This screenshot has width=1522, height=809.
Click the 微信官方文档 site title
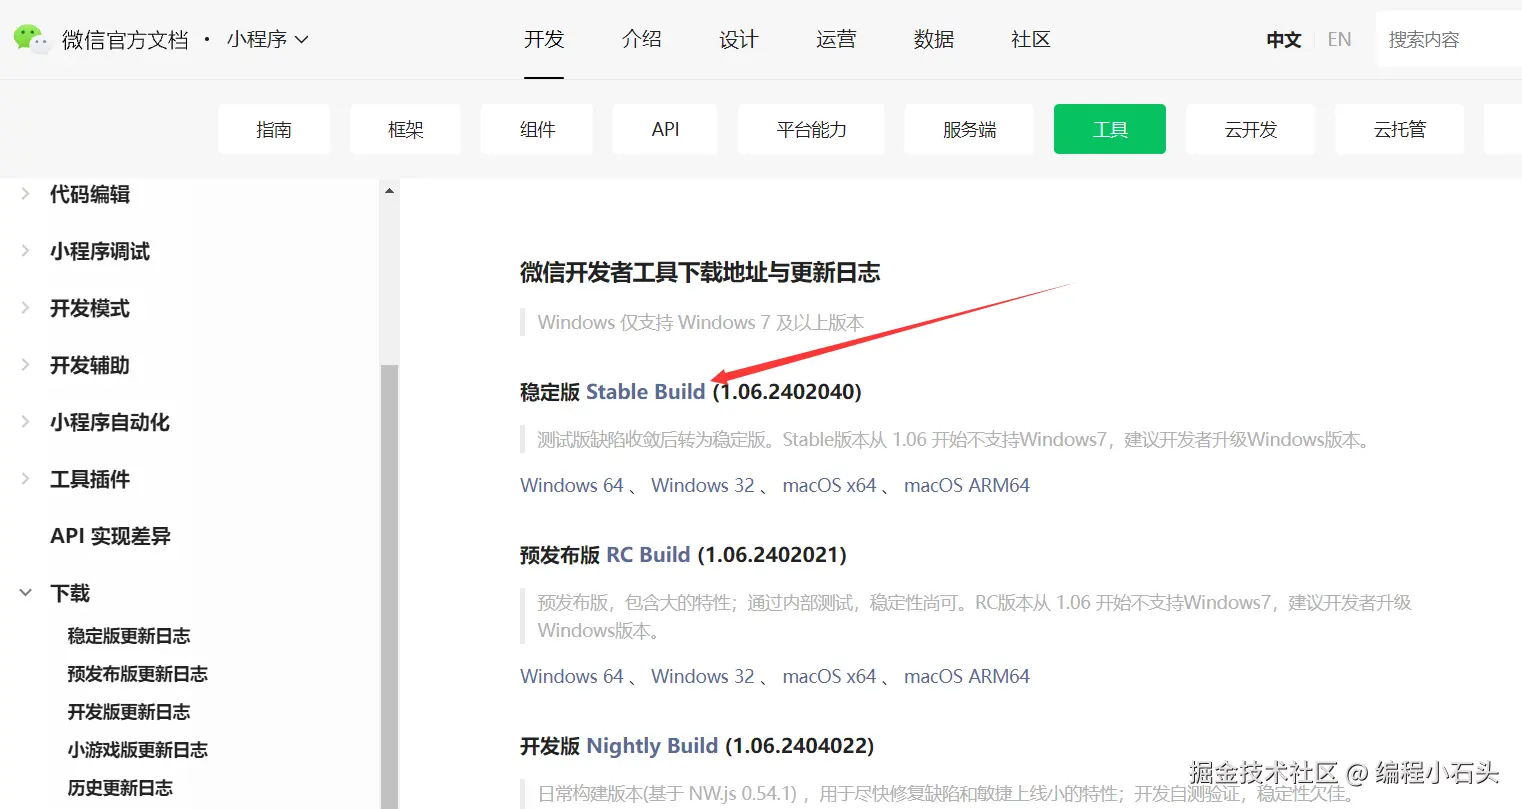click(125, 40)
